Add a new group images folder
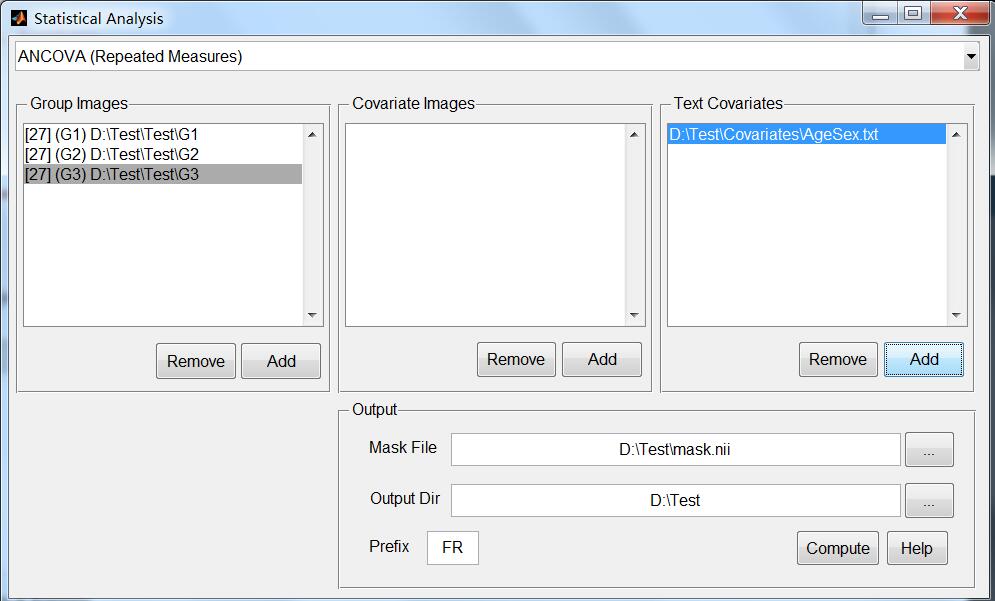The width and height of the screenshot is (995, 601). (x=281, y=361)
